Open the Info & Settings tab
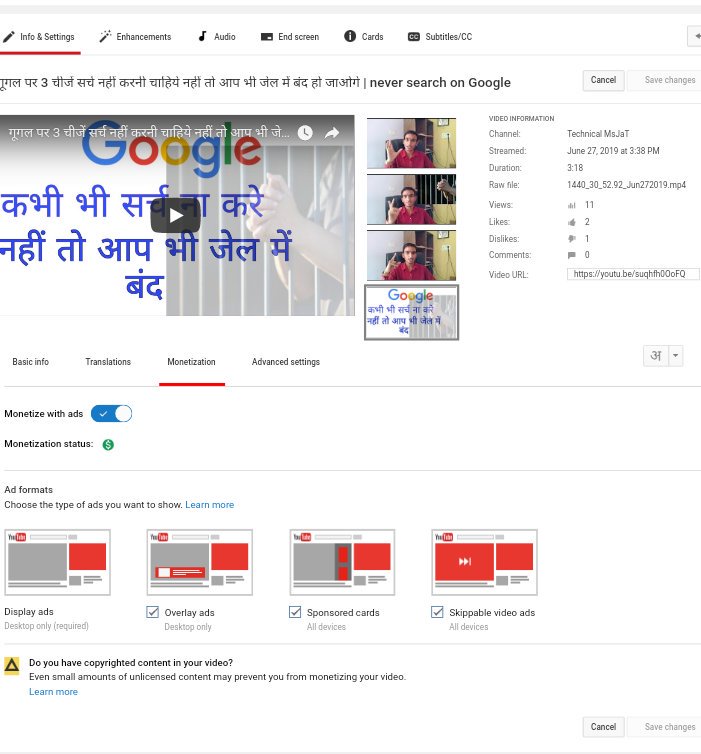 39,37
